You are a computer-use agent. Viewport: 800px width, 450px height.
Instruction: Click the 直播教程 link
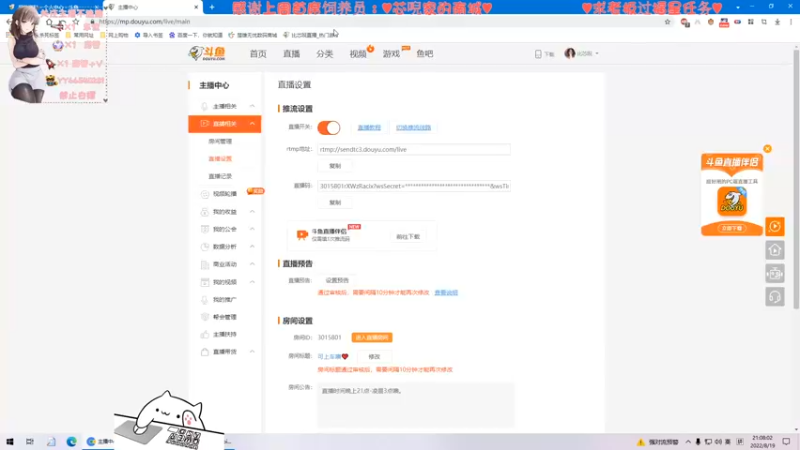pyautogui.click(x=369, y=128)
